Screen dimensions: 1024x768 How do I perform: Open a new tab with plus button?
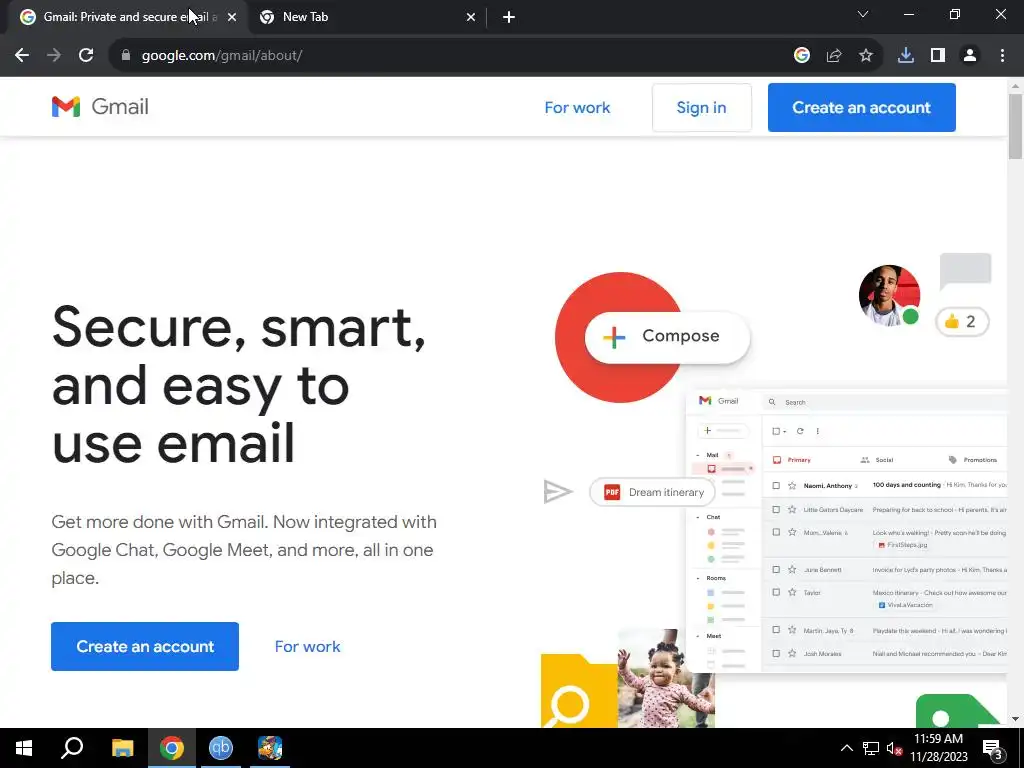point(509,17)
